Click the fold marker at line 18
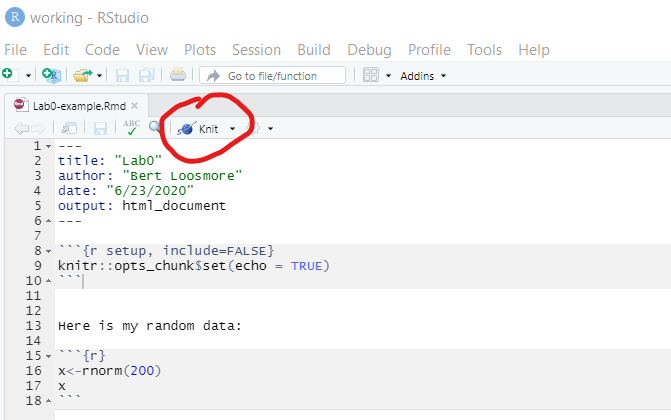671x420 pixels. coord(48,401)
